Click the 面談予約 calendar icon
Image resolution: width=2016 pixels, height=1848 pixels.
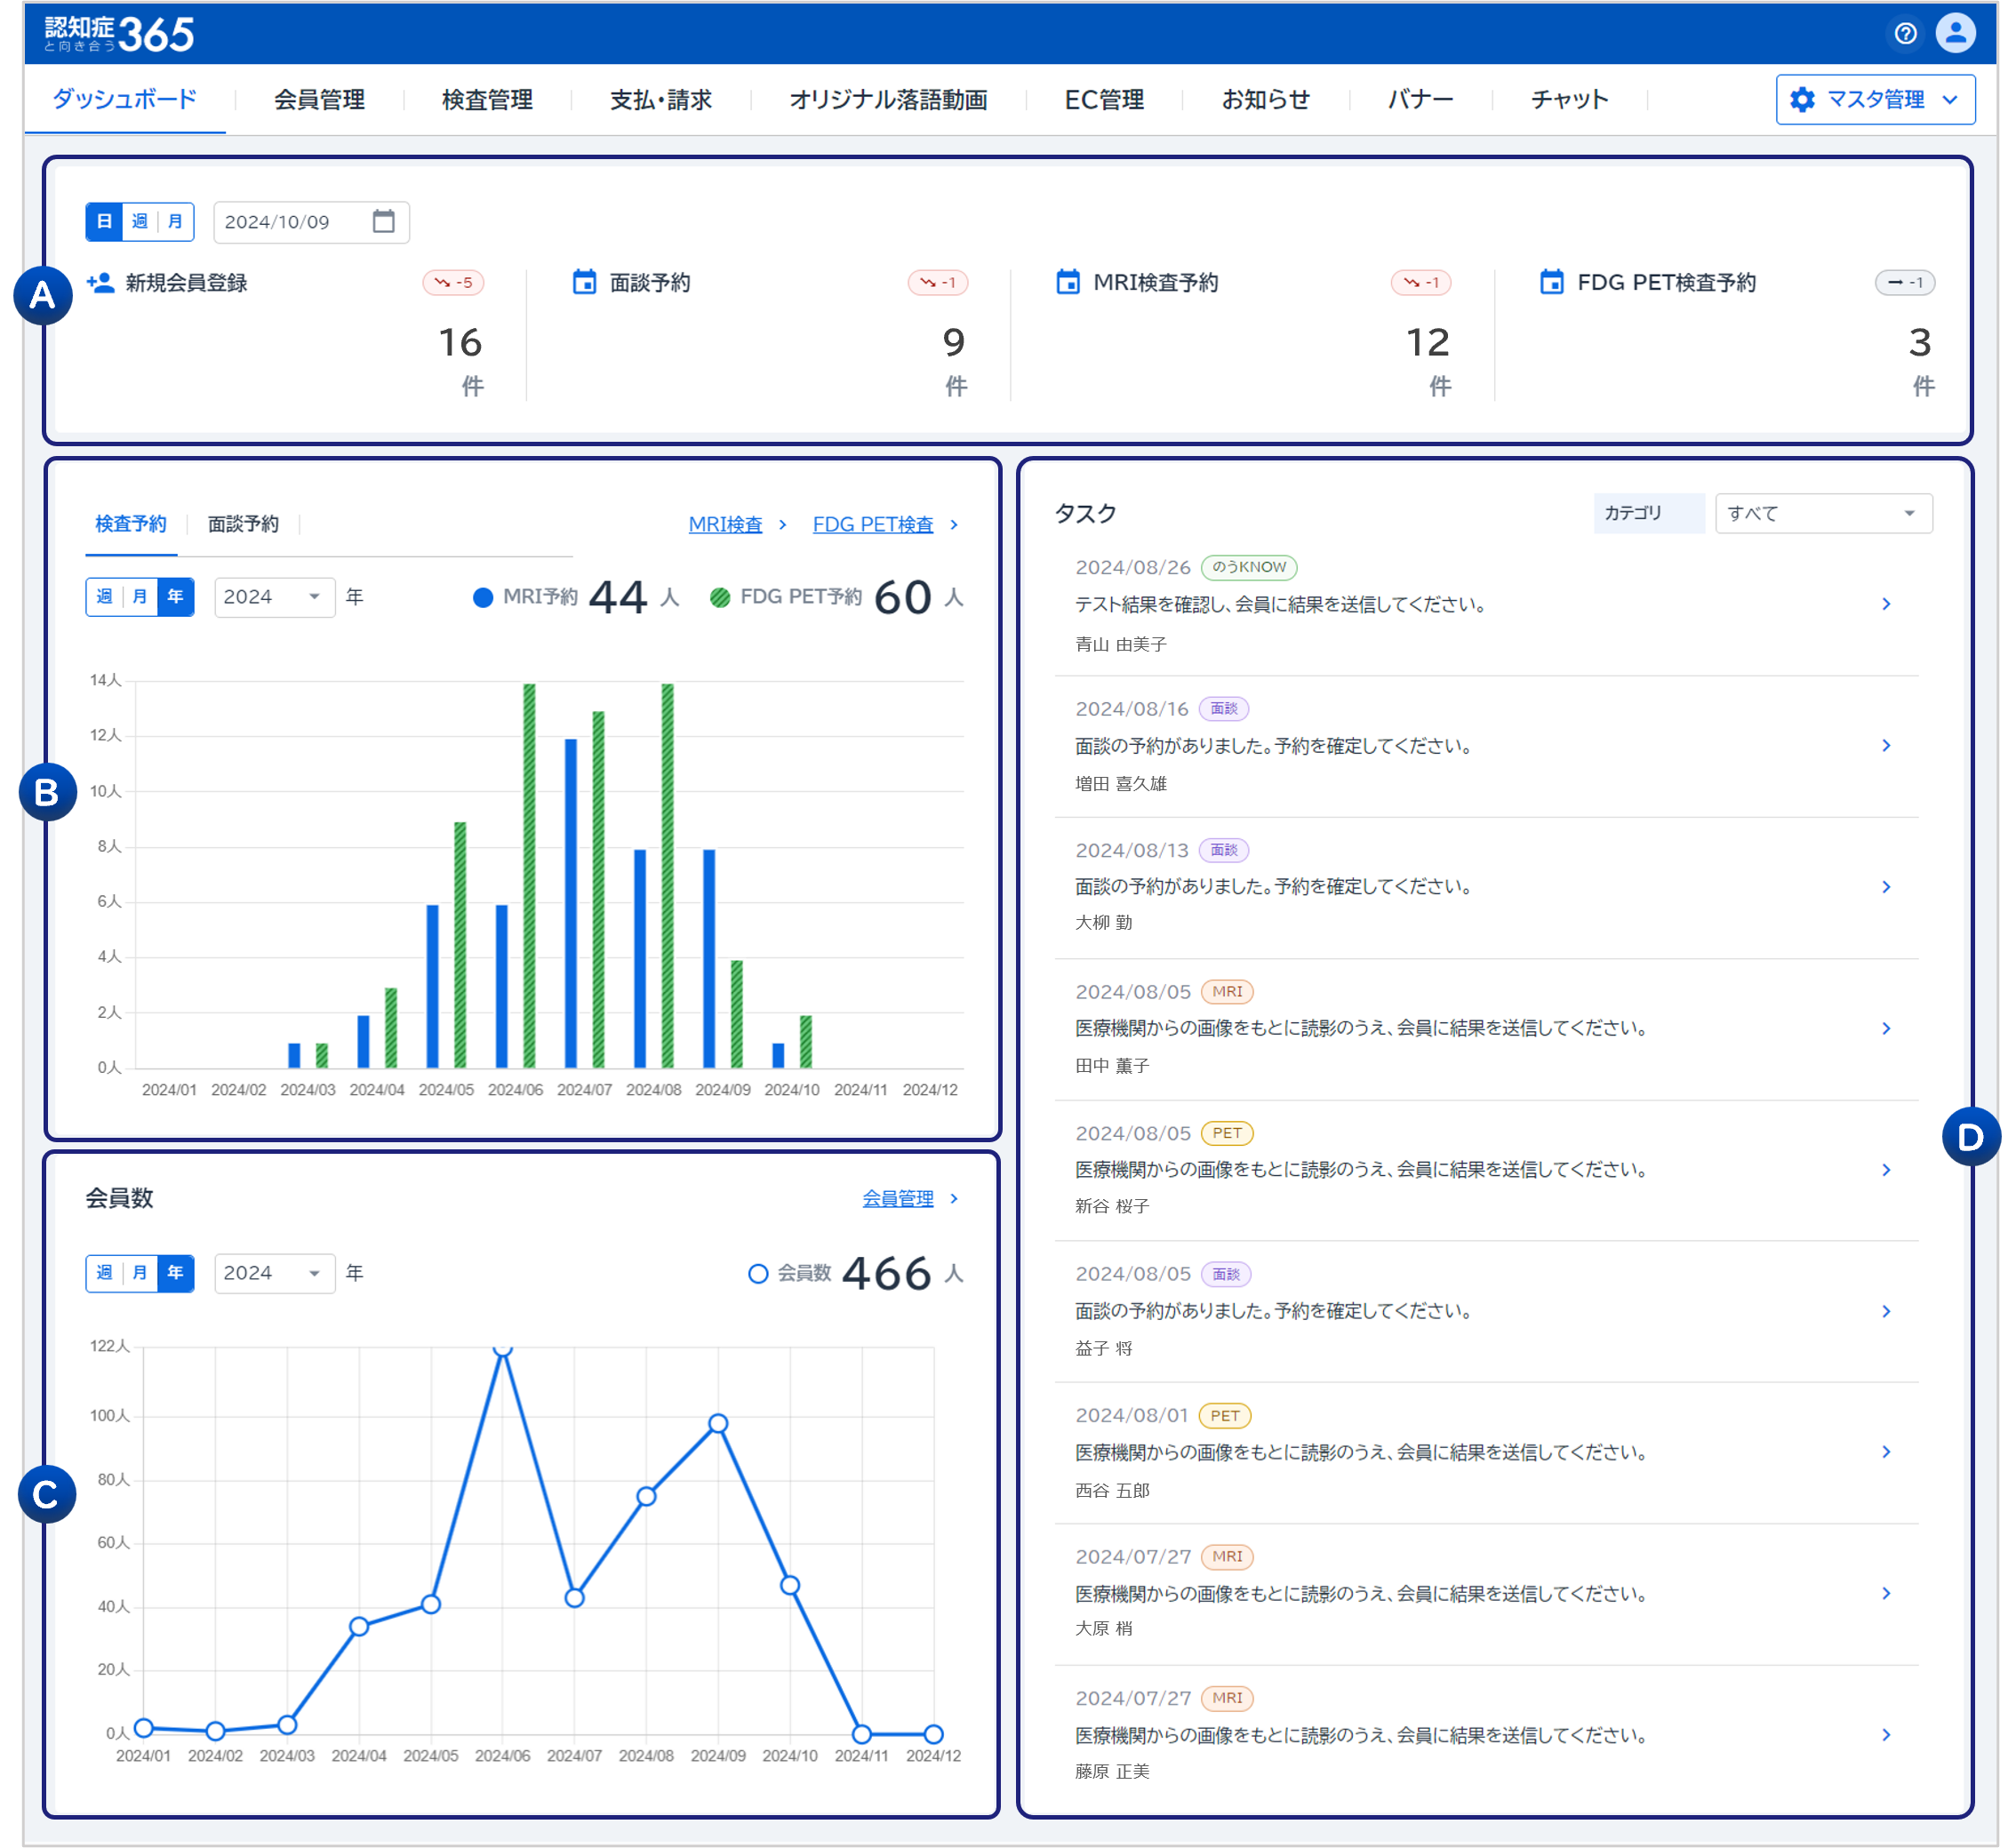coord(584,283)
